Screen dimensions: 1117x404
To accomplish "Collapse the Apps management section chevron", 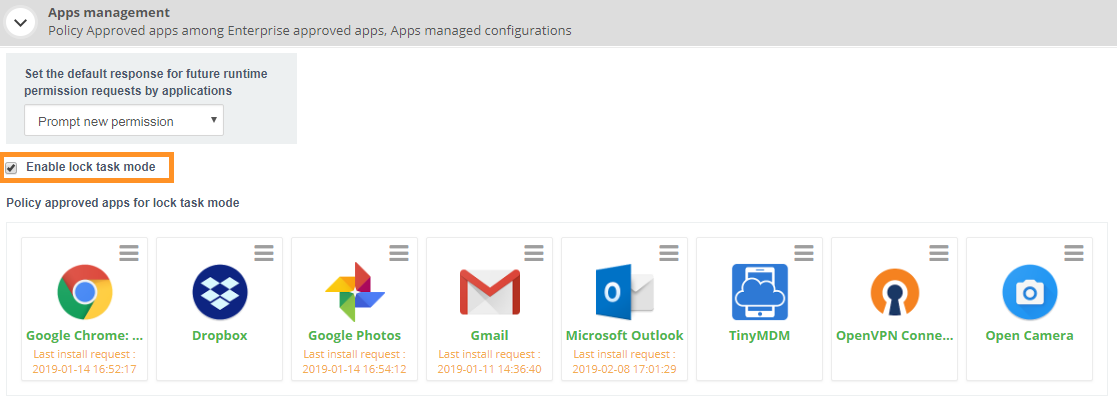I will coord(21,22).
